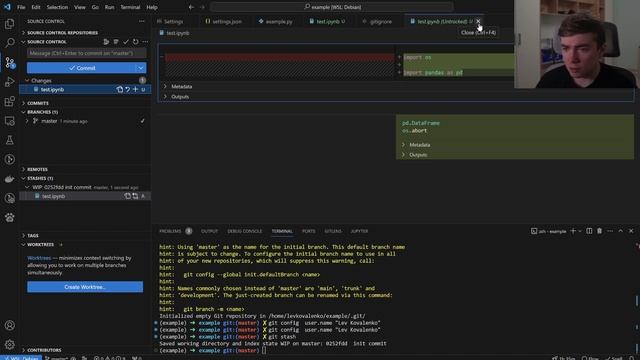
Task: Open the paw icon view in activity bar
Action: 9,218
